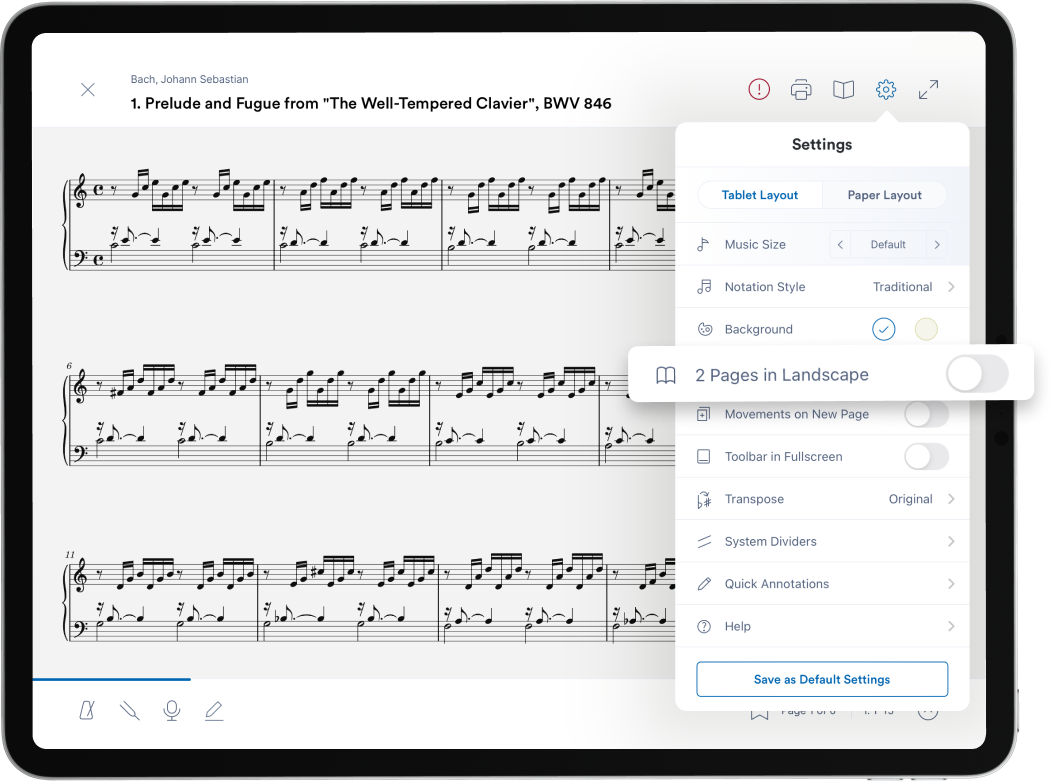
Task: Click the Toolbar in Fullscreen square icon
Action: pyautogui.click(x=704, y=456)
